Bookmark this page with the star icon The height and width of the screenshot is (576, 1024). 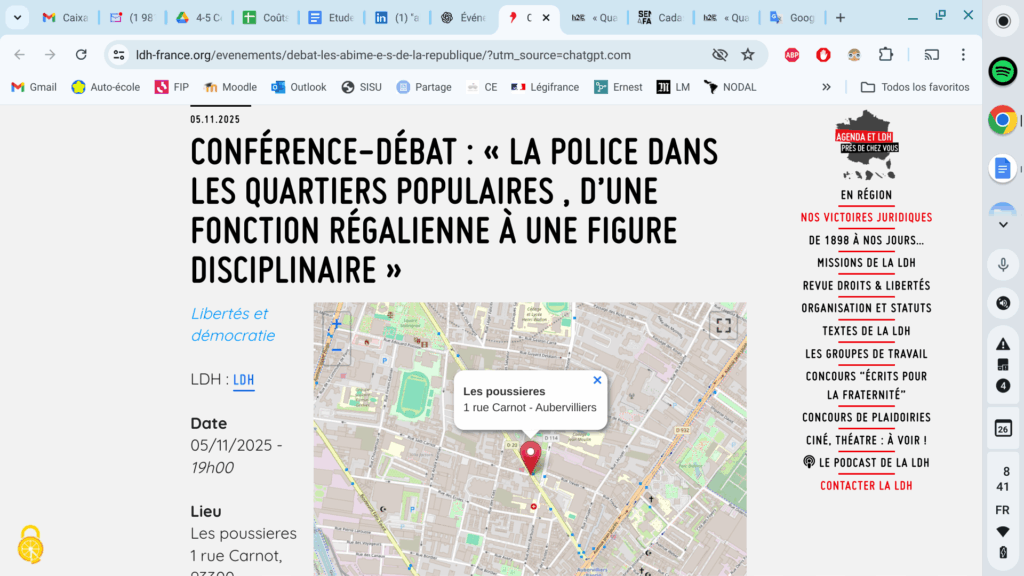point(748,55)
